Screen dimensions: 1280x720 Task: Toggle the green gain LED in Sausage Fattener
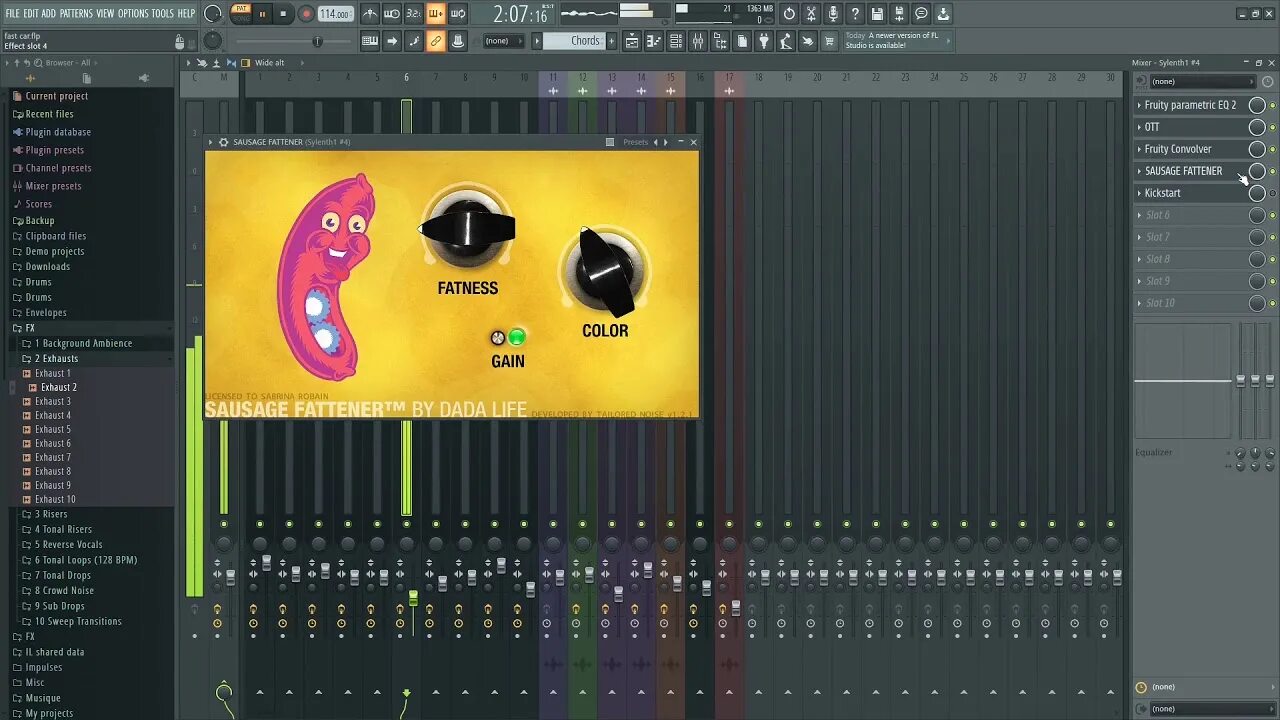click(517, 337)
